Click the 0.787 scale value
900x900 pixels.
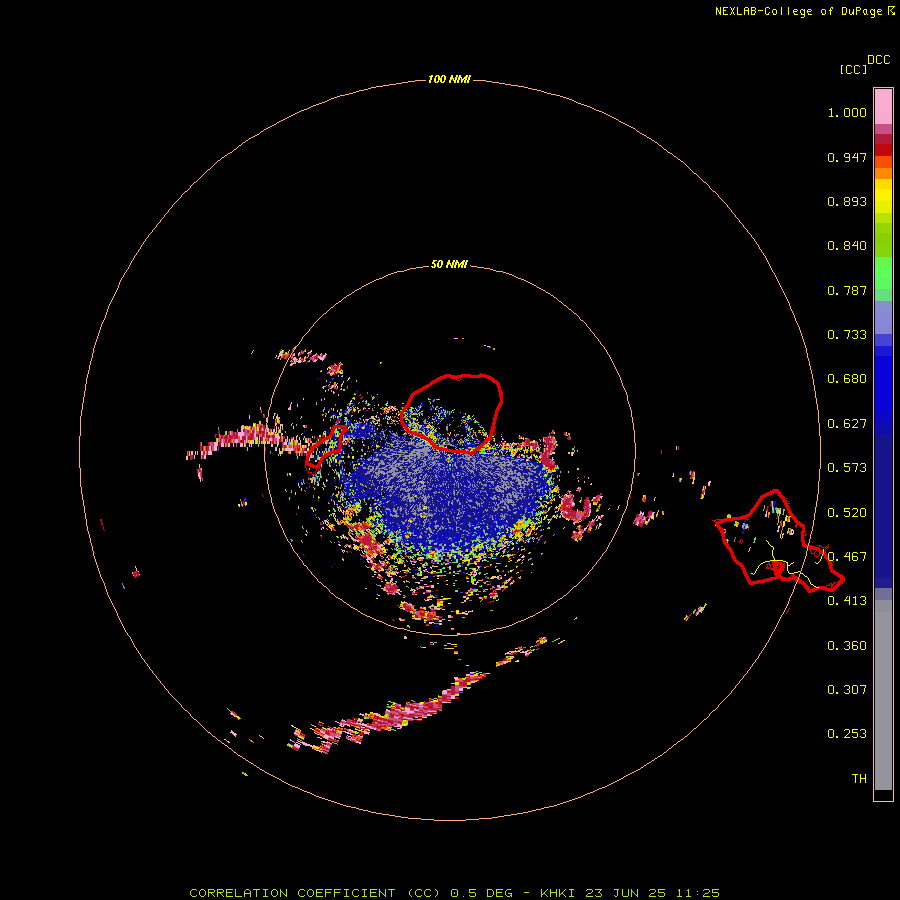click(x=847, y=290)
